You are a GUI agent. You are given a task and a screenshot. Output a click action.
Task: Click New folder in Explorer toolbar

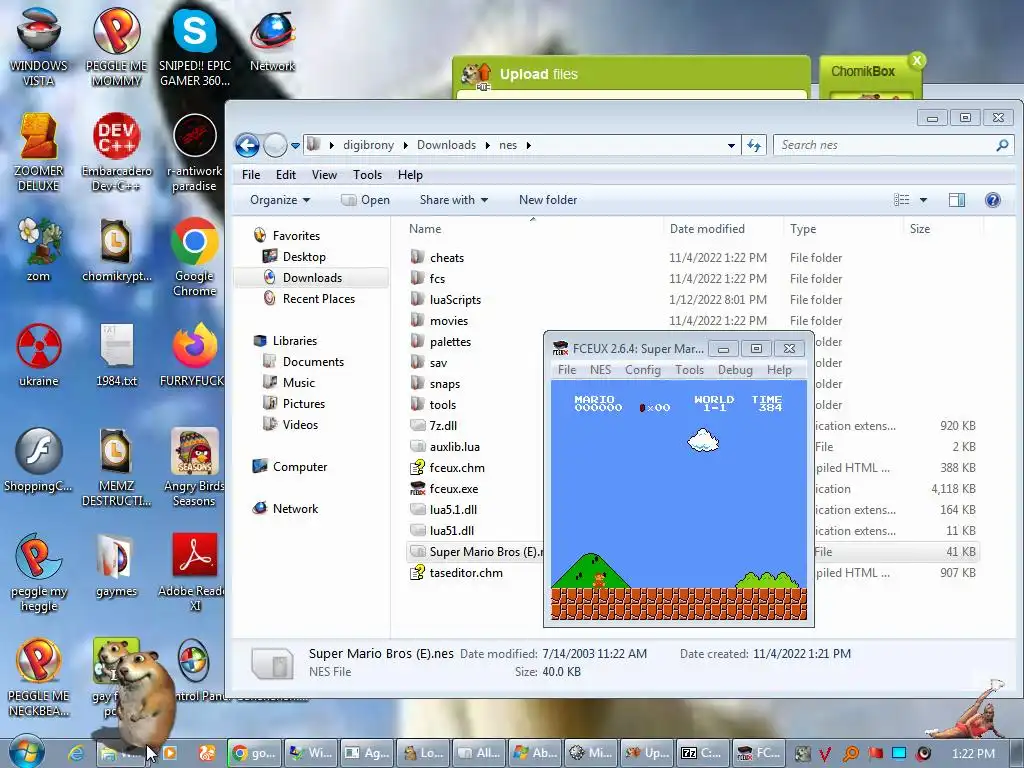pos(548,200)
